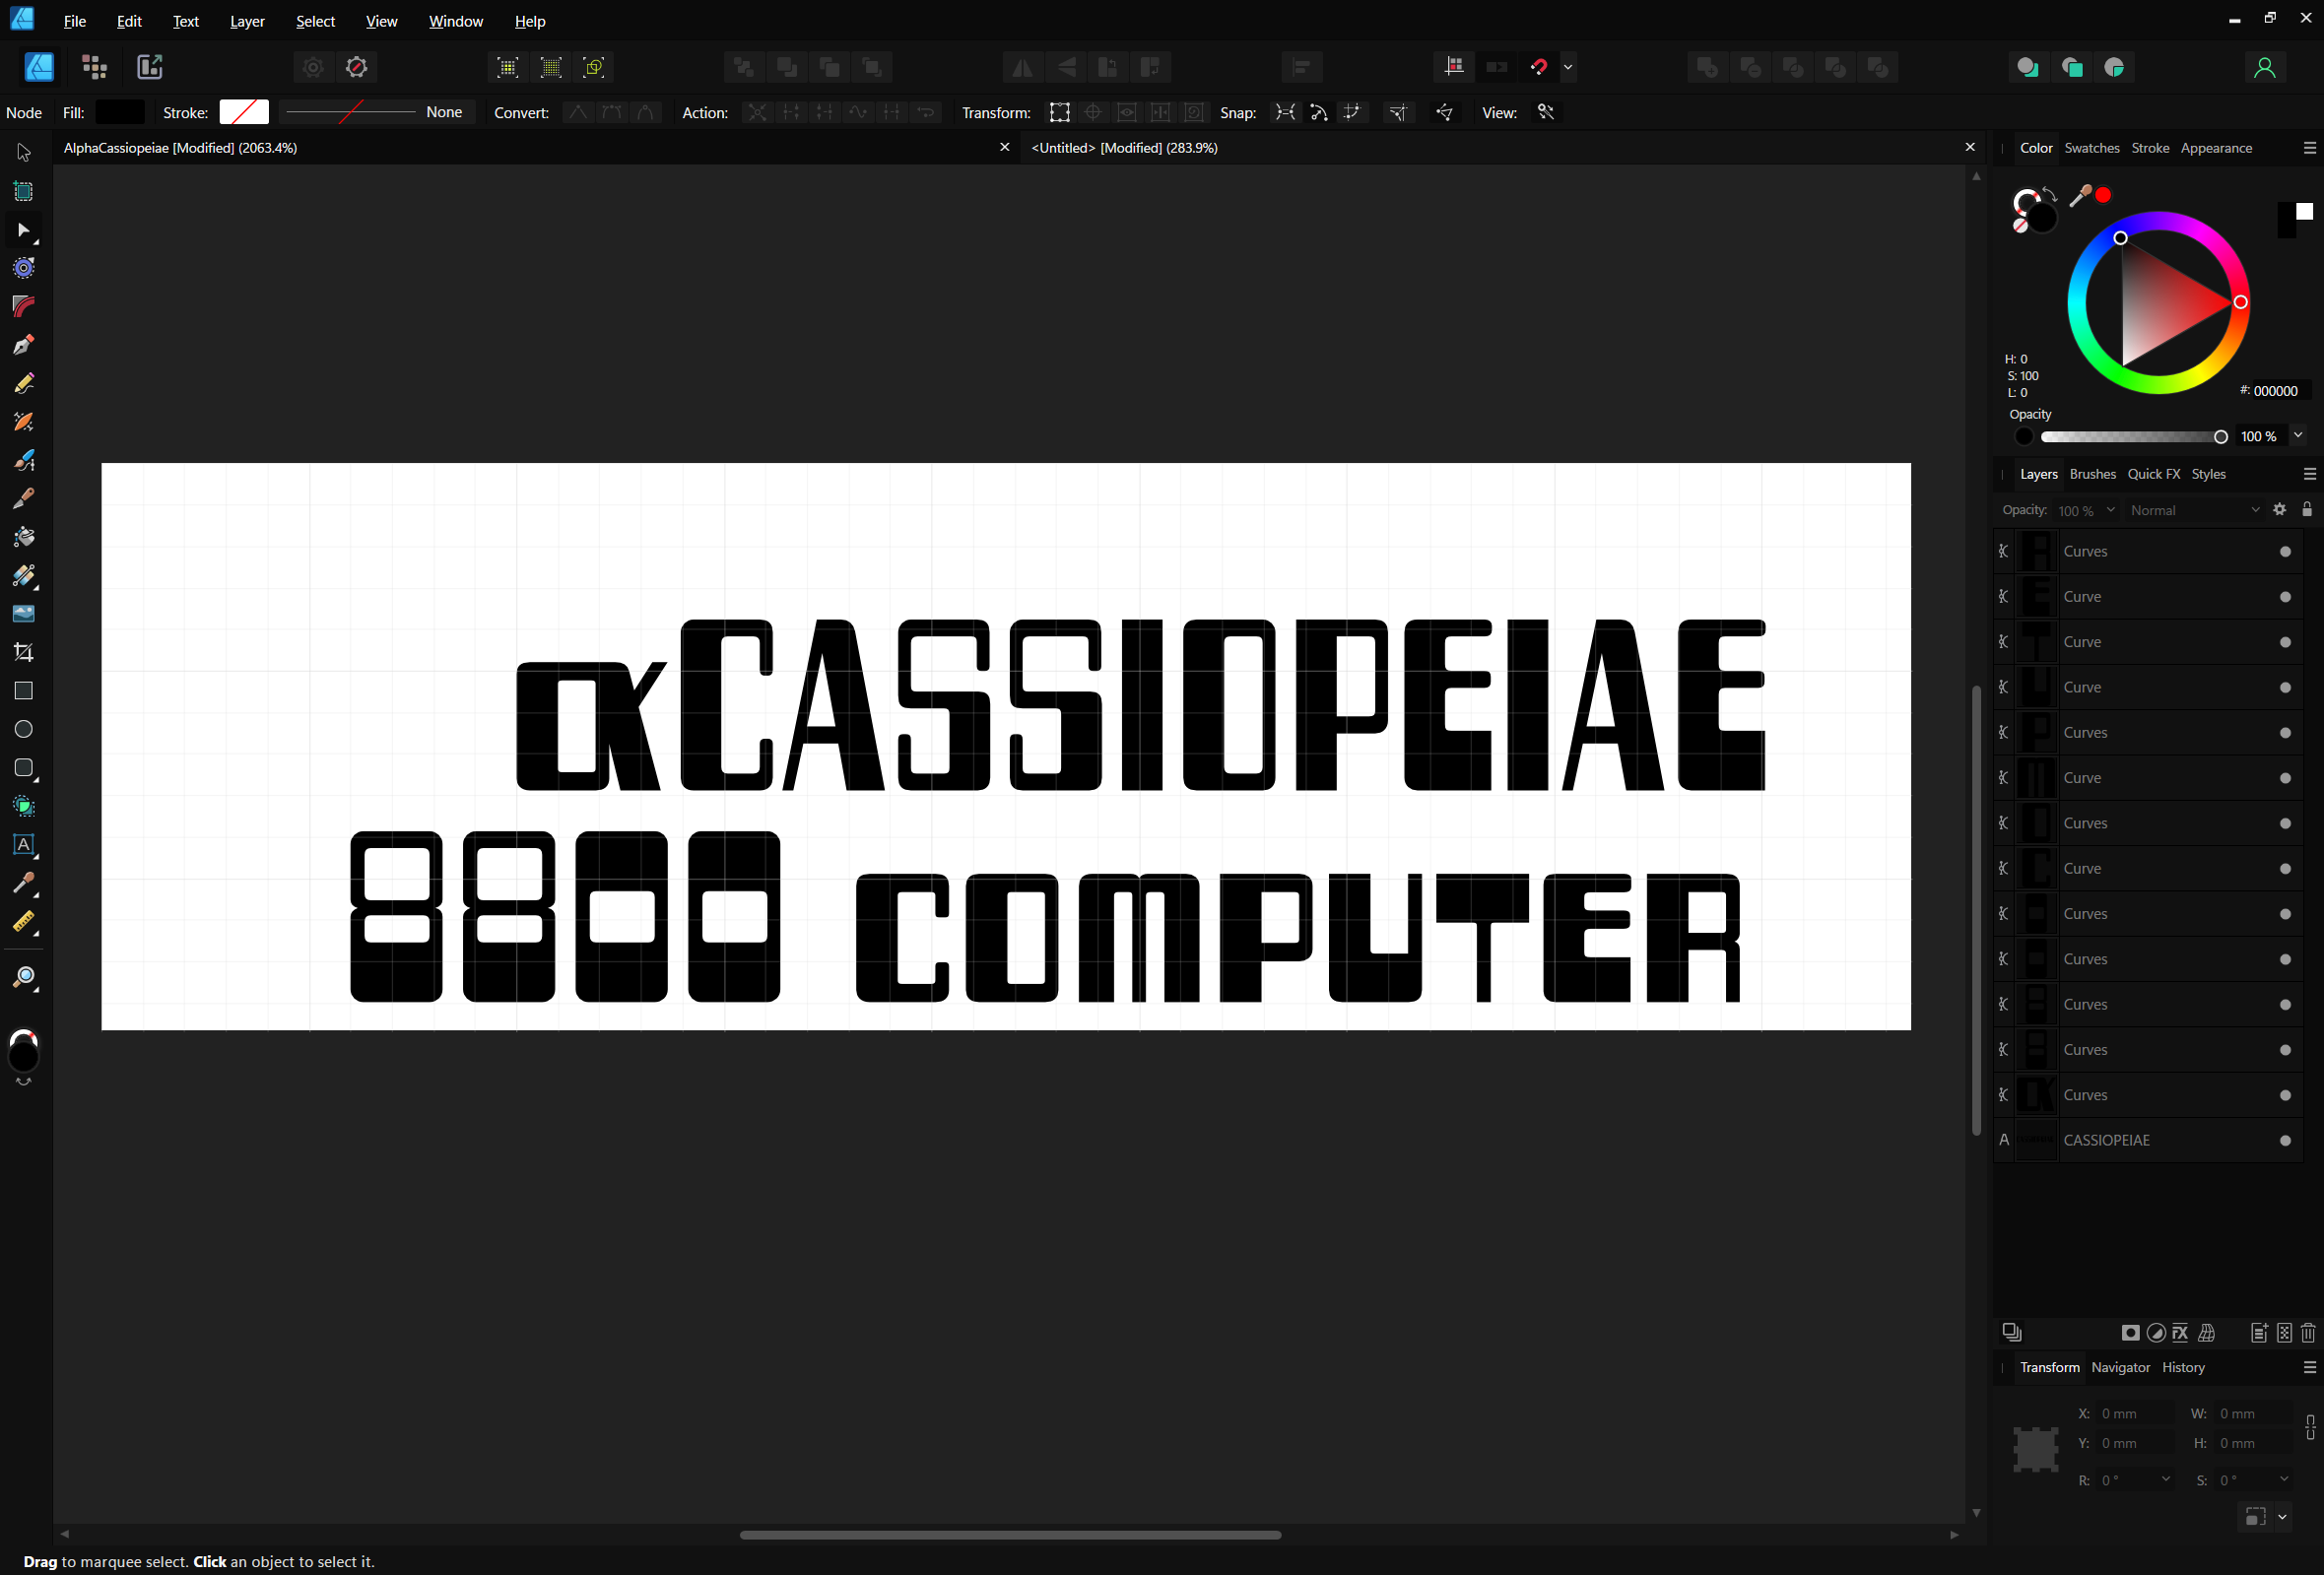Pick the color picker eyedropper in Color panel

click(2080, 197)
